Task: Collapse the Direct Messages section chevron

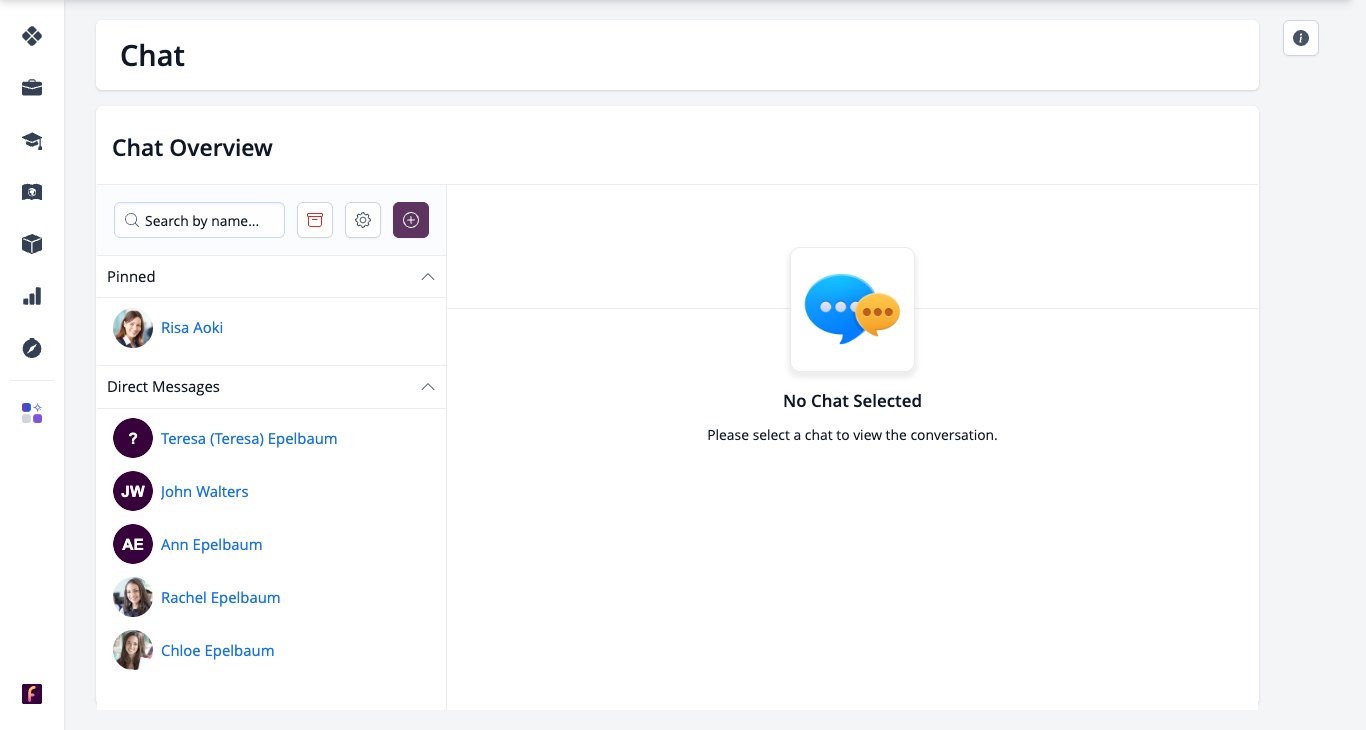Action: pos(428,386)
